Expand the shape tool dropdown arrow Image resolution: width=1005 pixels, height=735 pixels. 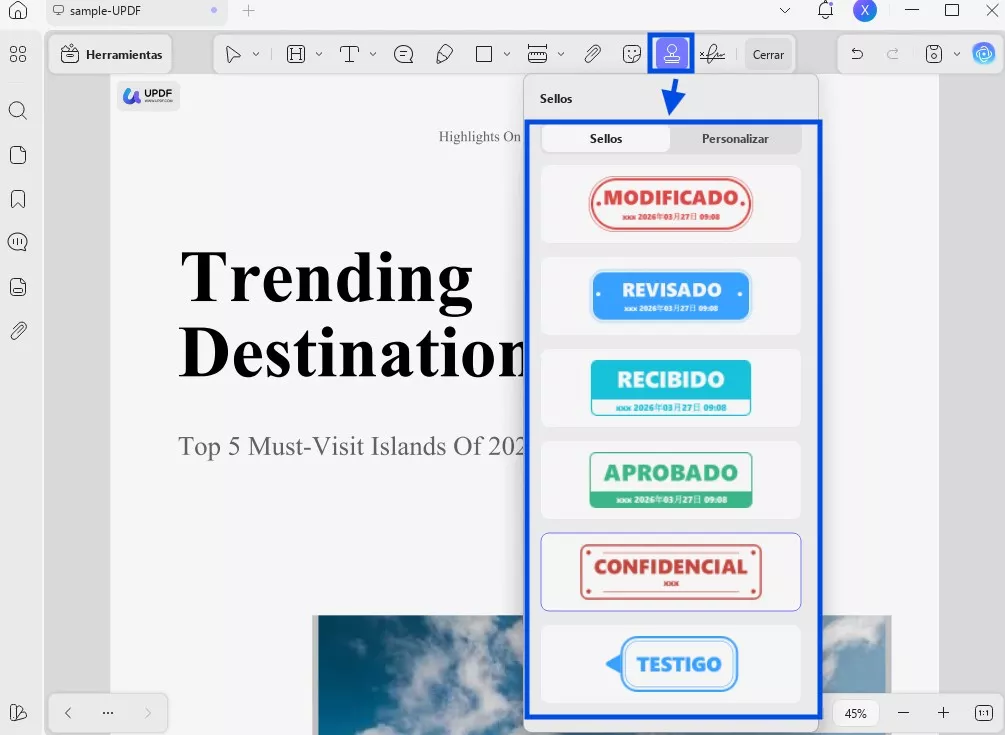[x=507, y=54]
